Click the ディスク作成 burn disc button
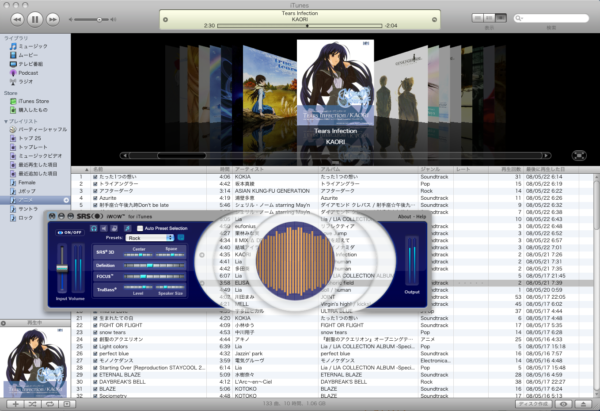The width and height of the screenshot is (600, 411). point(535,404)
